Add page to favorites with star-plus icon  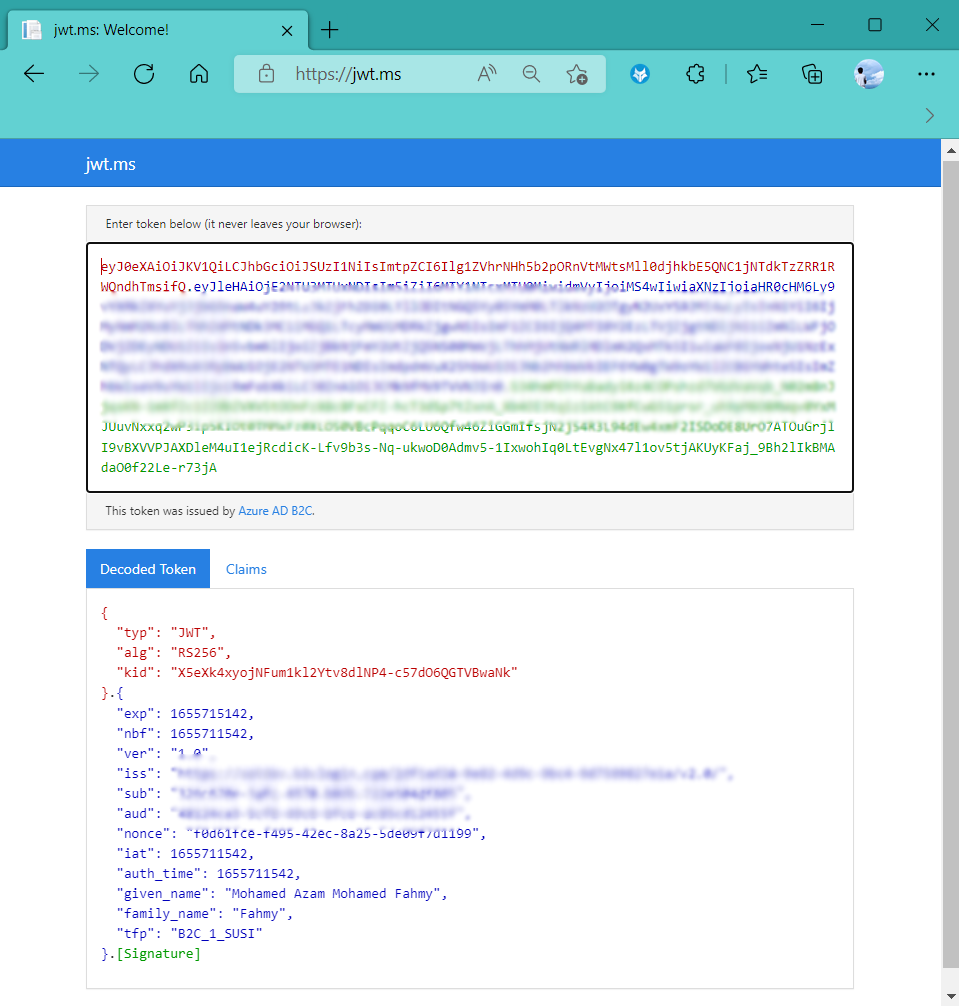(x=577, y=74)
